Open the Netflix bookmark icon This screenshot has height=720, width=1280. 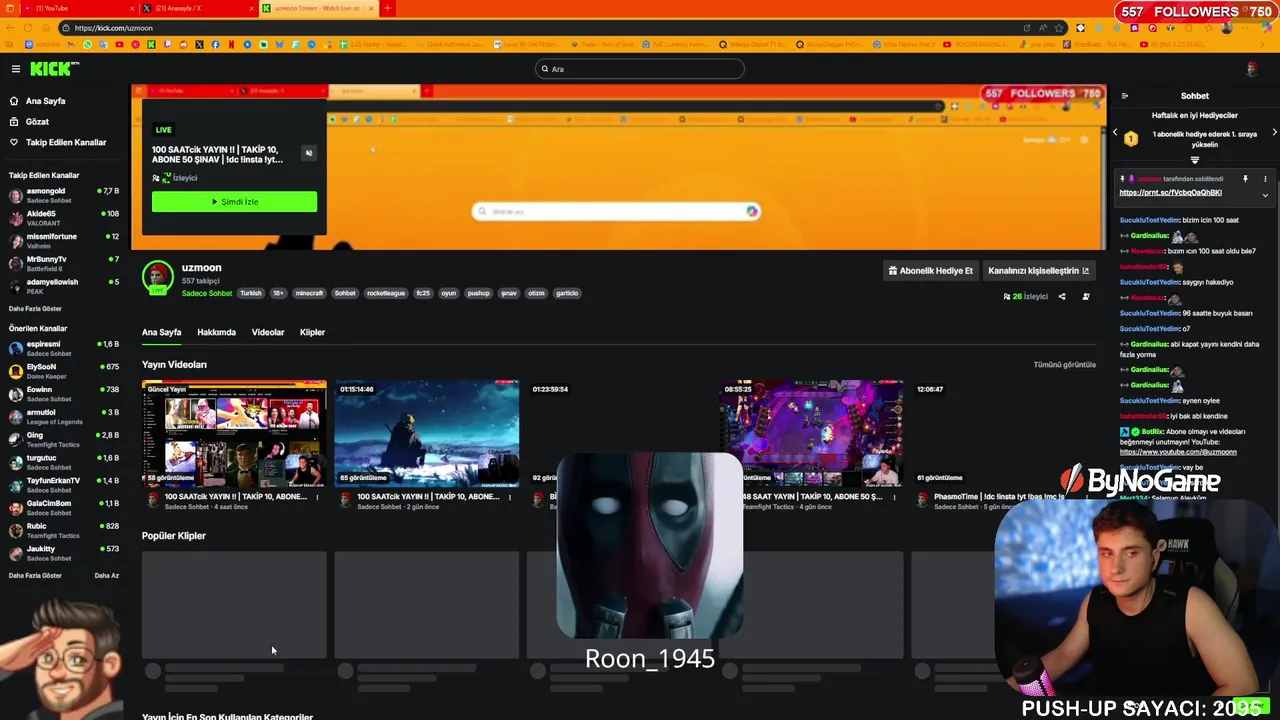[x=232, y=45]
